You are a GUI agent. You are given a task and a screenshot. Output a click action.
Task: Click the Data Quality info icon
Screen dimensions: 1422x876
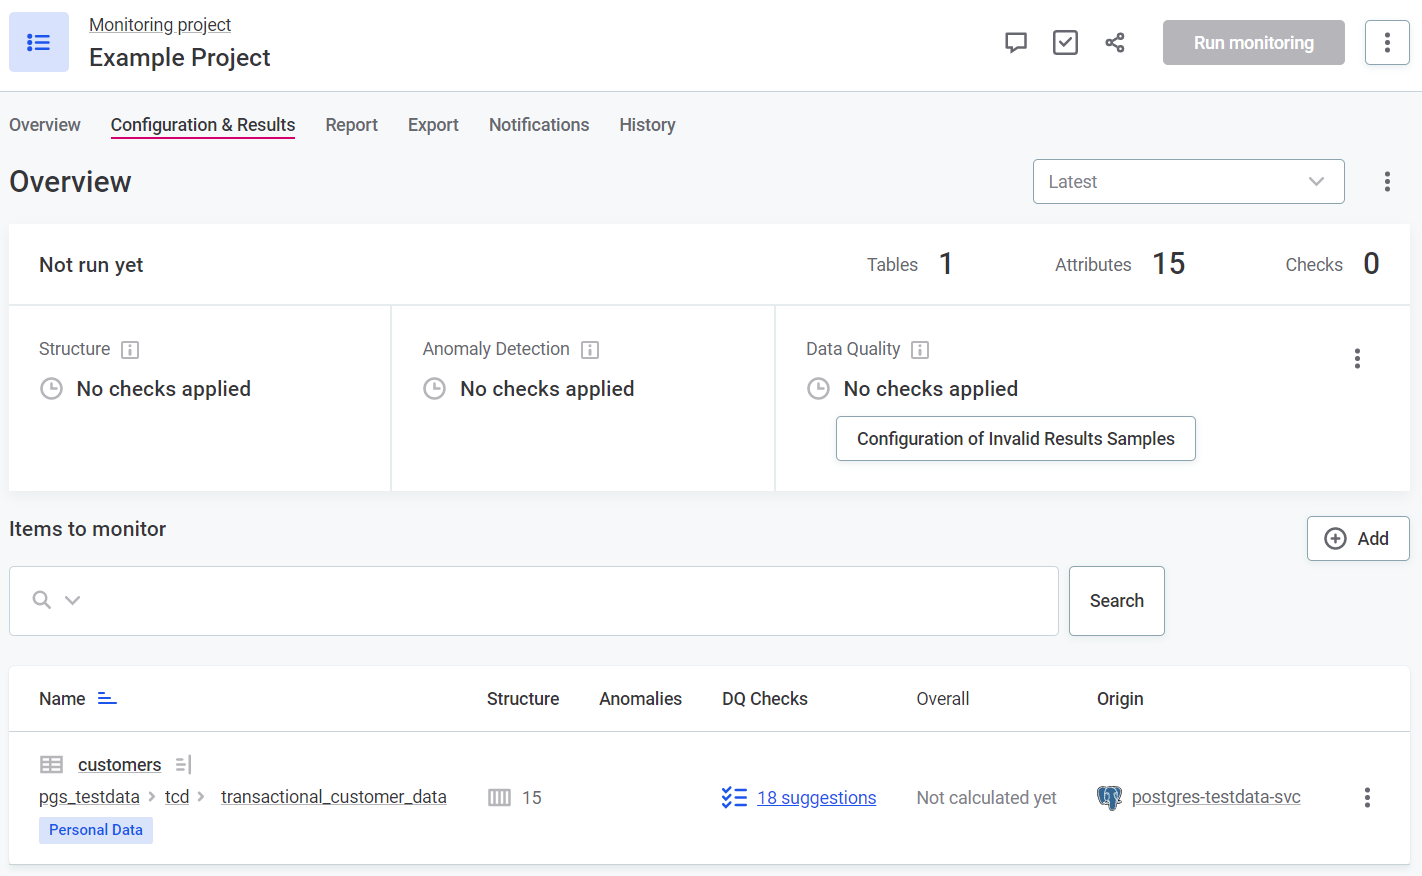point(920,349)
